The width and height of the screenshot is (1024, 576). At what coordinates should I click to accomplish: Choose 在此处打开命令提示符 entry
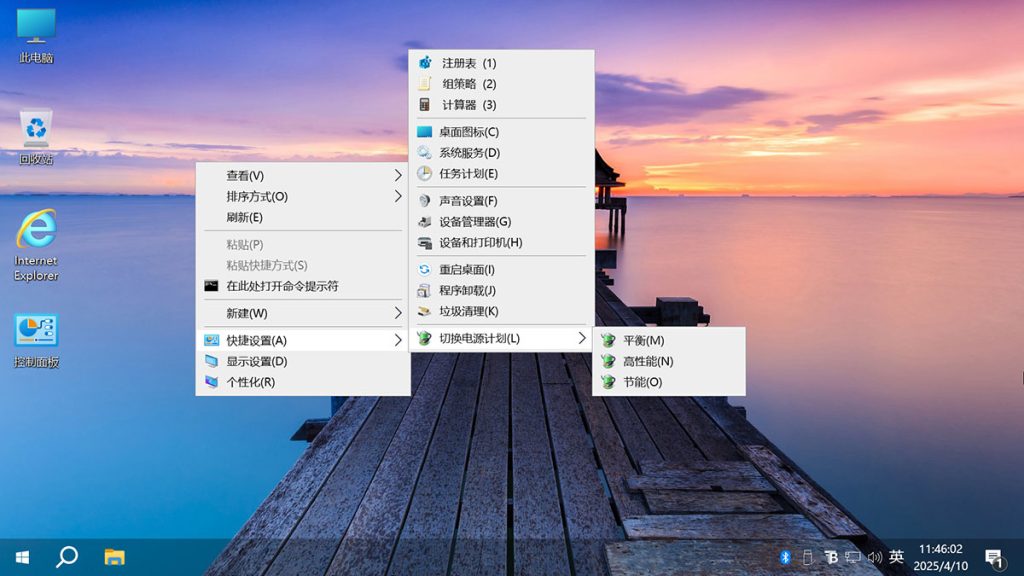(303, 286)
